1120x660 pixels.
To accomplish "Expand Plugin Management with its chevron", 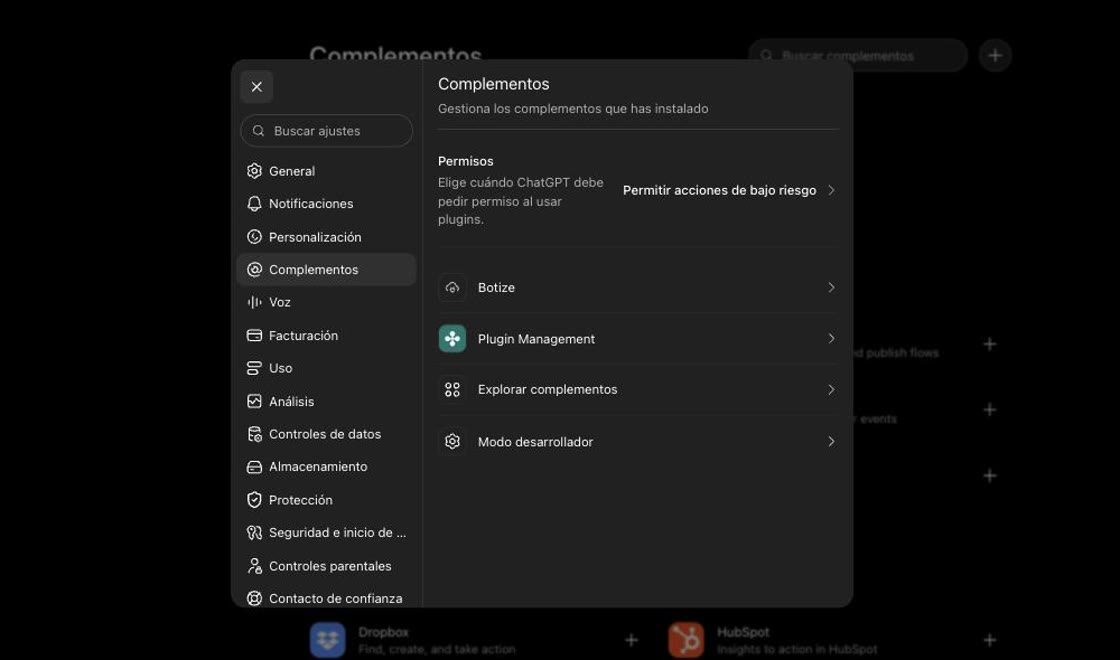I will pyautogui.click(x=831, y=339).
